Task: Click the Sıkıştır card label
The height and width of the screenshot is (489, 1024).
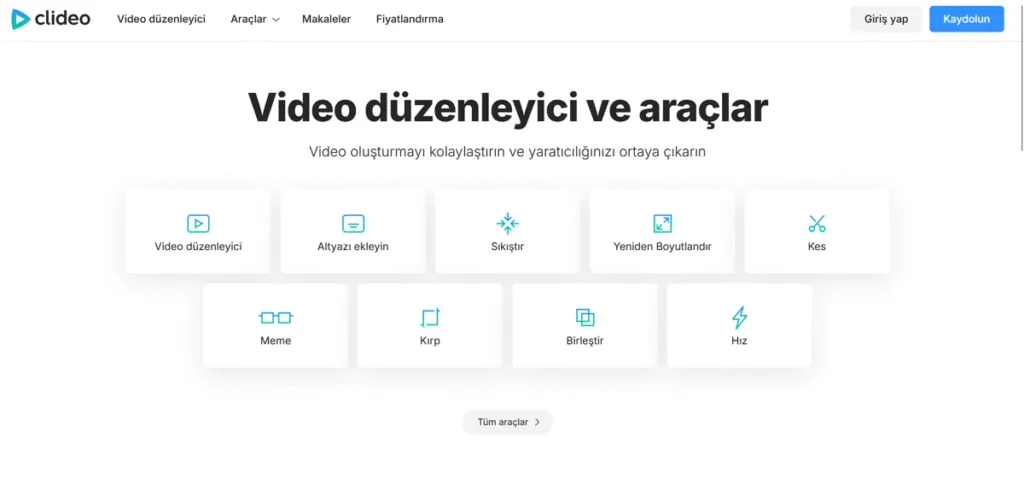Action: pos(507,247)
